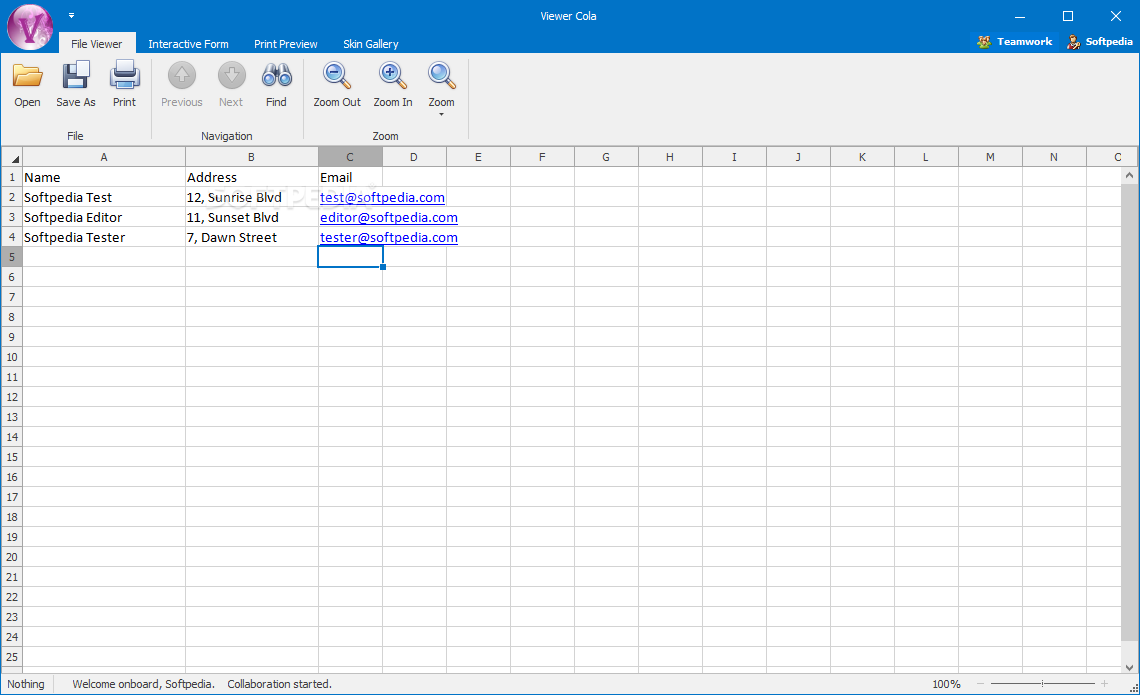This screenshot has width=1140, height=695.
Task: Select column D header
Action: [x=414, y=157]
